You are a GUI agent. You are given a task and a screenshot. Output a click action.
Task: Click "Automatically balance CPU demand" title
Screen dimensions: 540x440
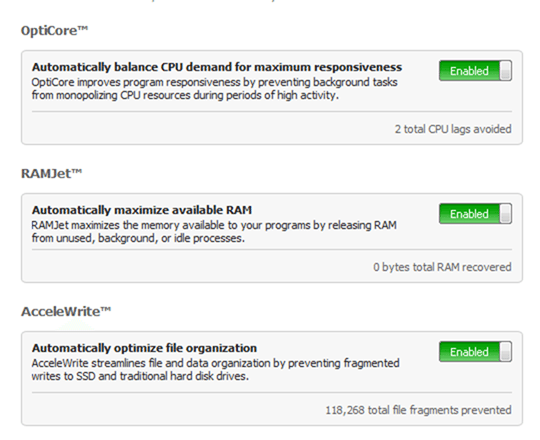(217, 67)
